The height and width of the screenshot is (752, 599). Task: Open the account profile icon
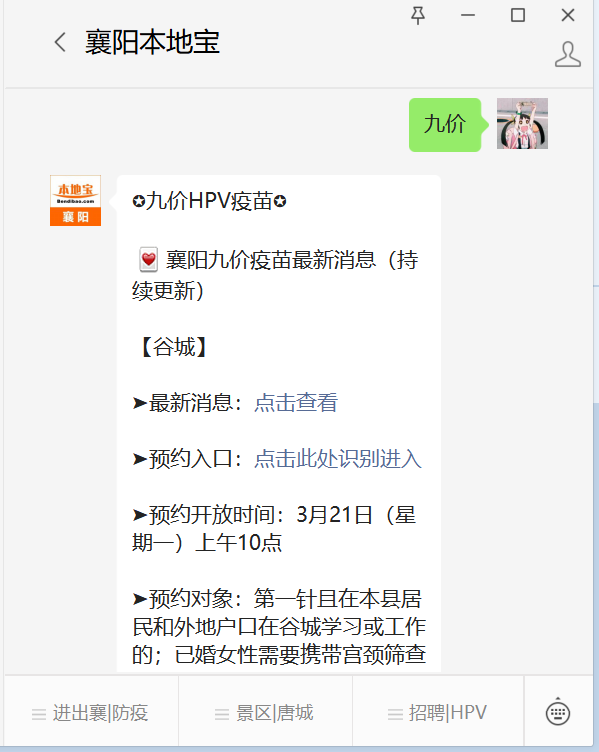tap(568, 54)
